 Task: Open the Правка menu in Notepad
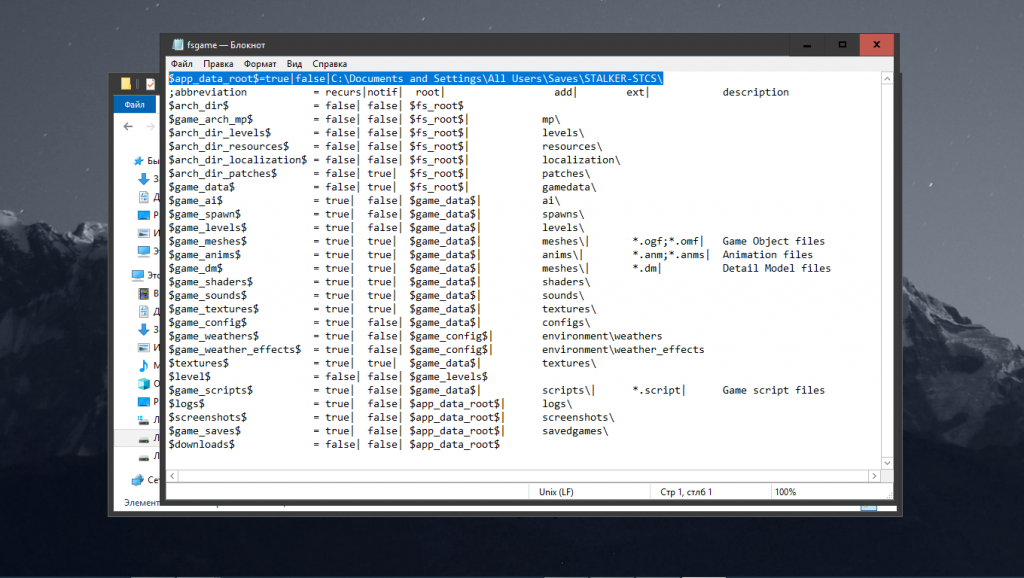pyautogui.click(x=218, y=64)
